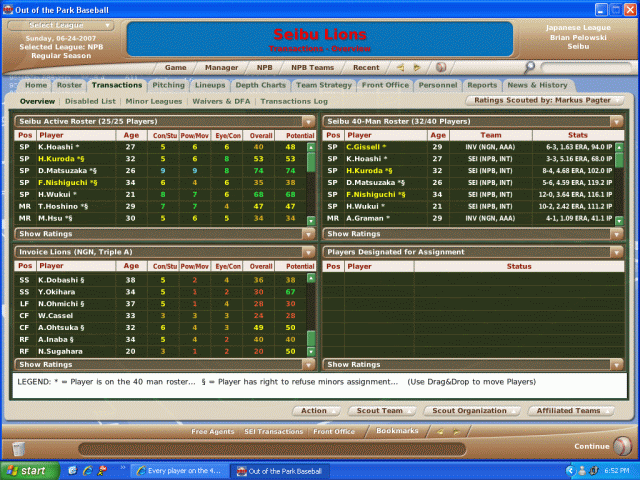The height and width of the screenshot is (480, 640).
Task: Switch to the Pitching tab
Action: [168, 85]
